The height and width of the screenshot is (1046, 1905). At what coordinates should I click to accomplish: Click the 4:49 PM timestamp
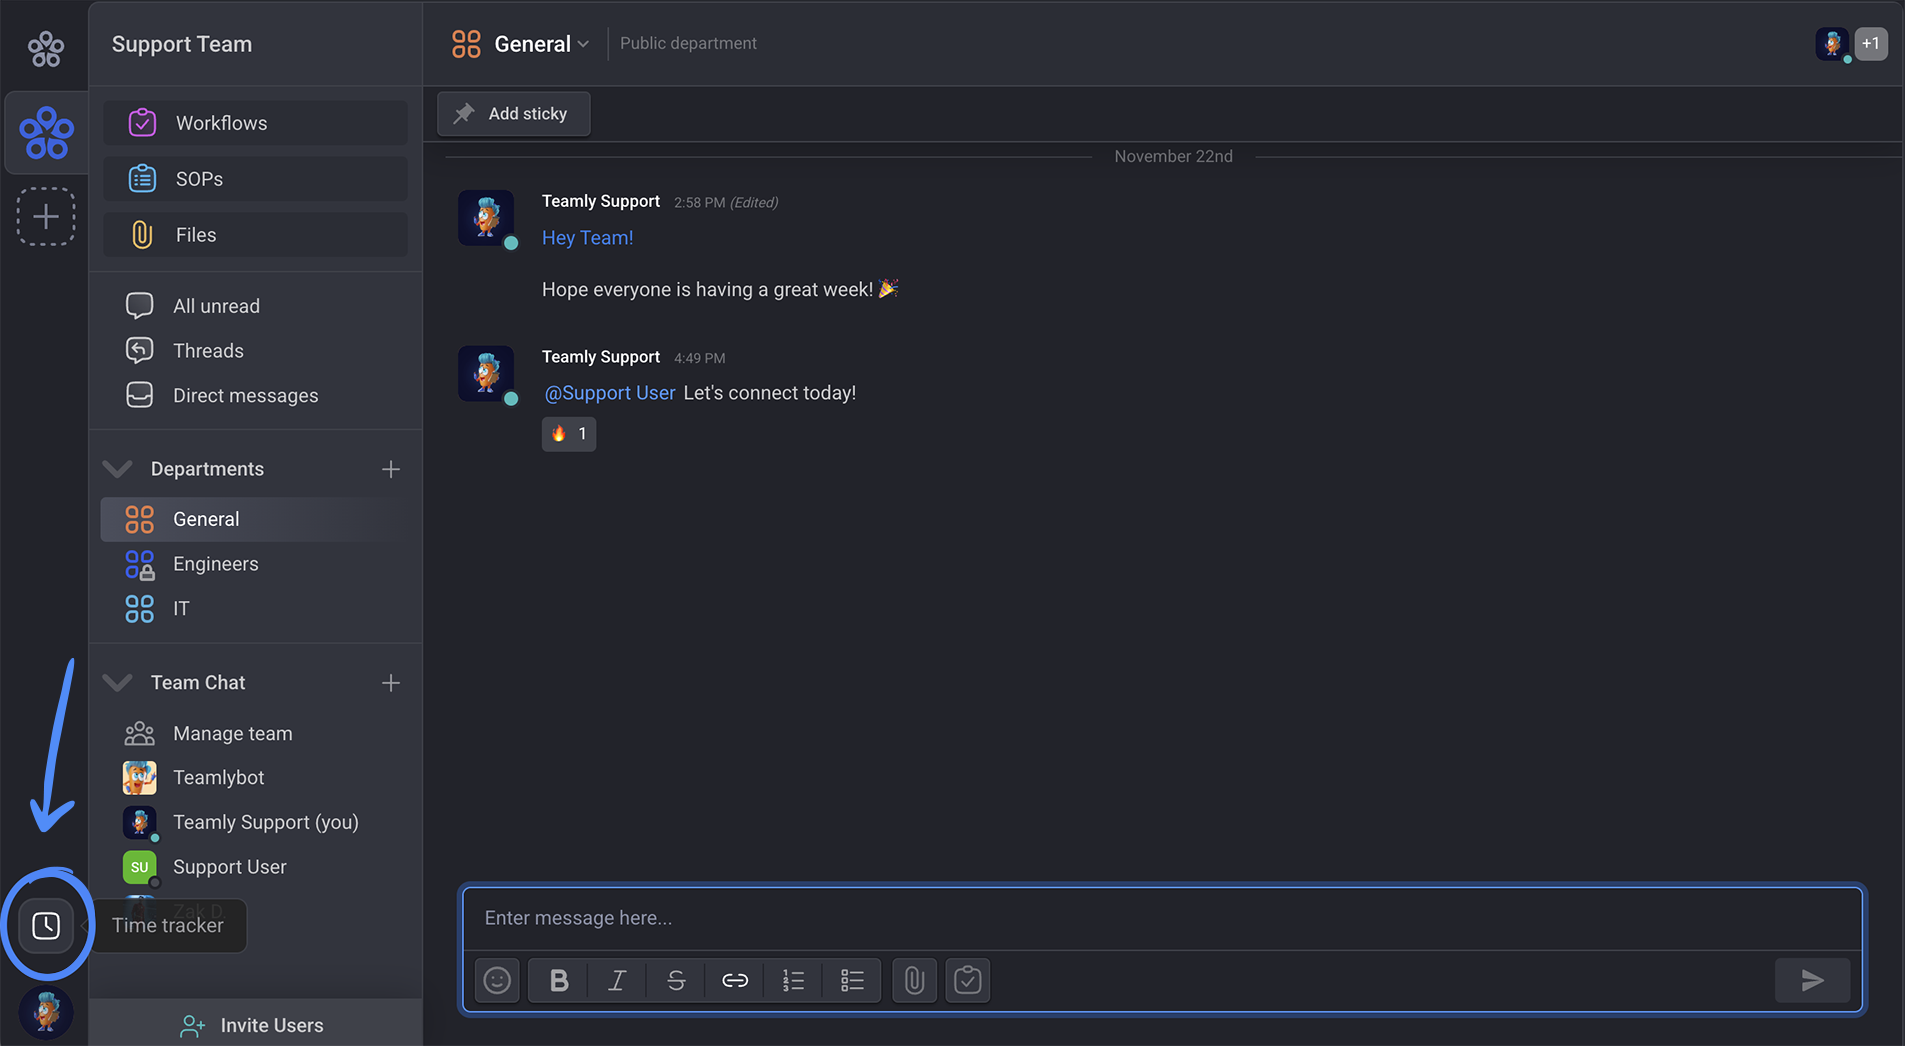(699, 358)
